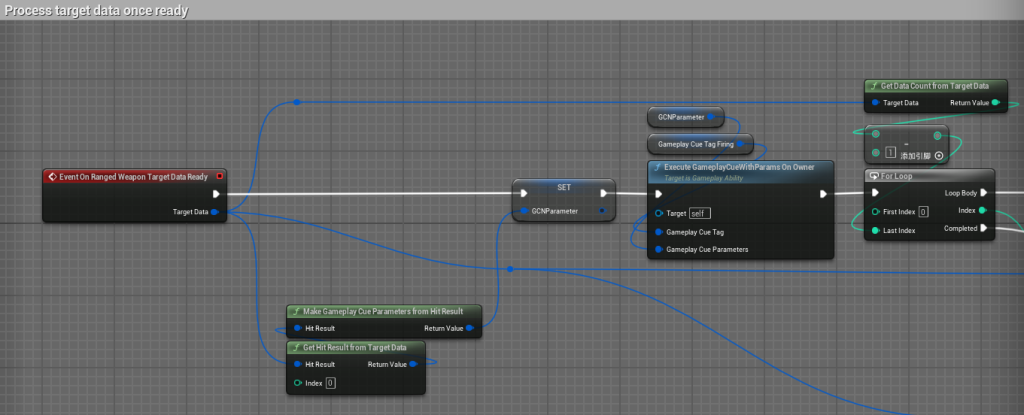Click the First Index value field
The height and width of the screenshot is (415, 1024).
923,212
